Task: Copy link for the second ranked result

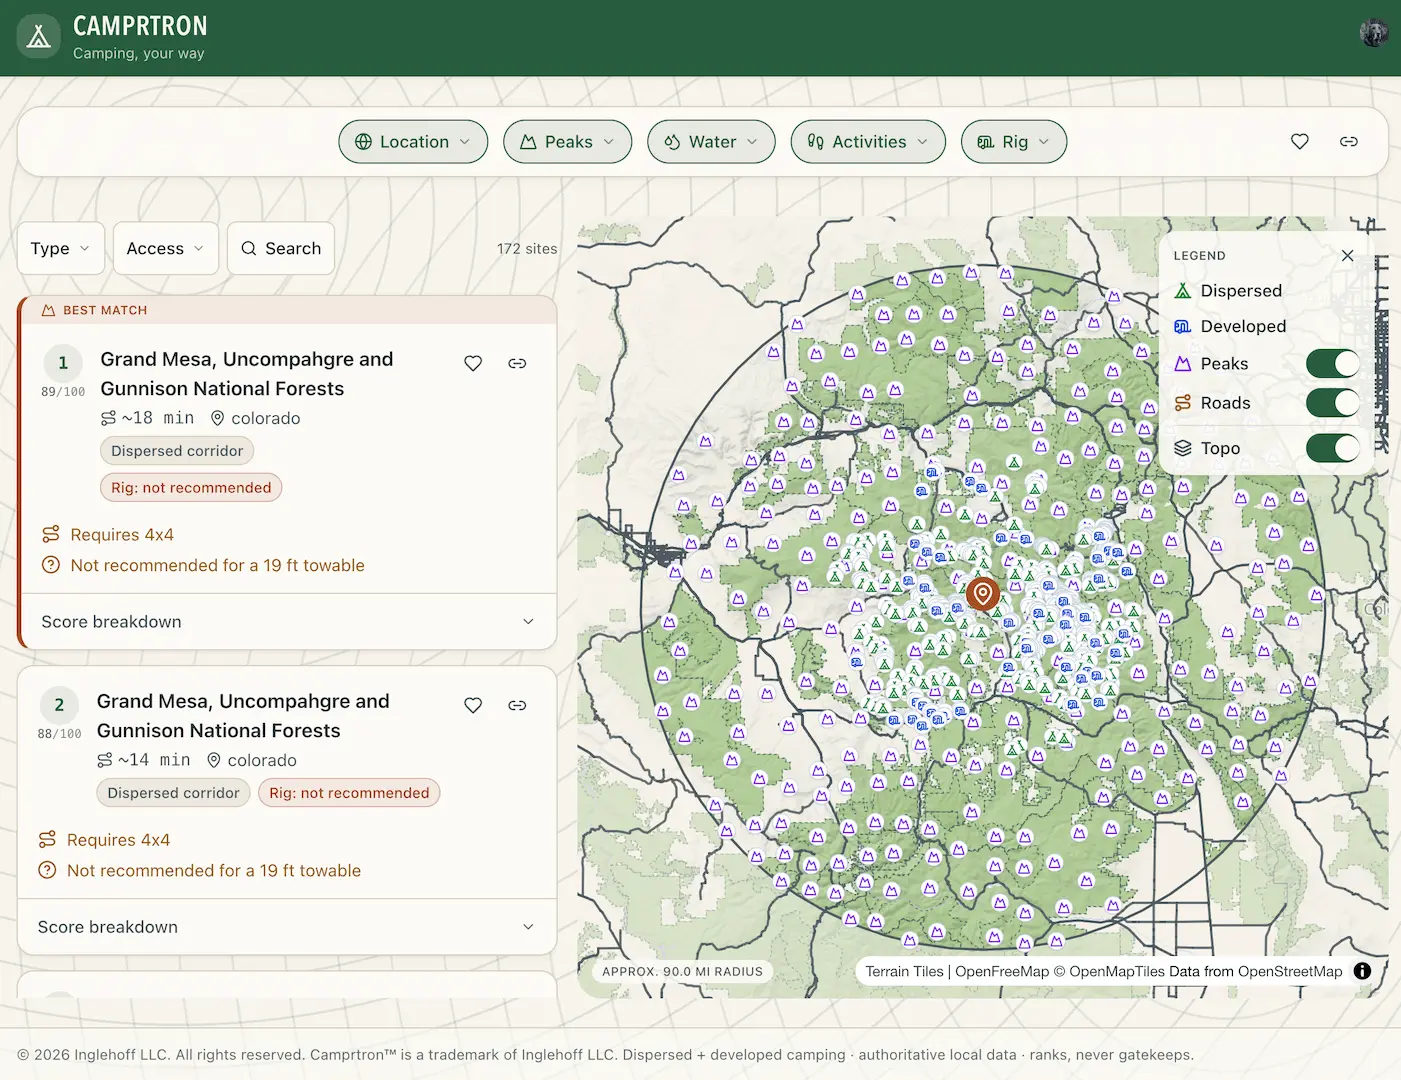Action: click(x=517, y=705)
